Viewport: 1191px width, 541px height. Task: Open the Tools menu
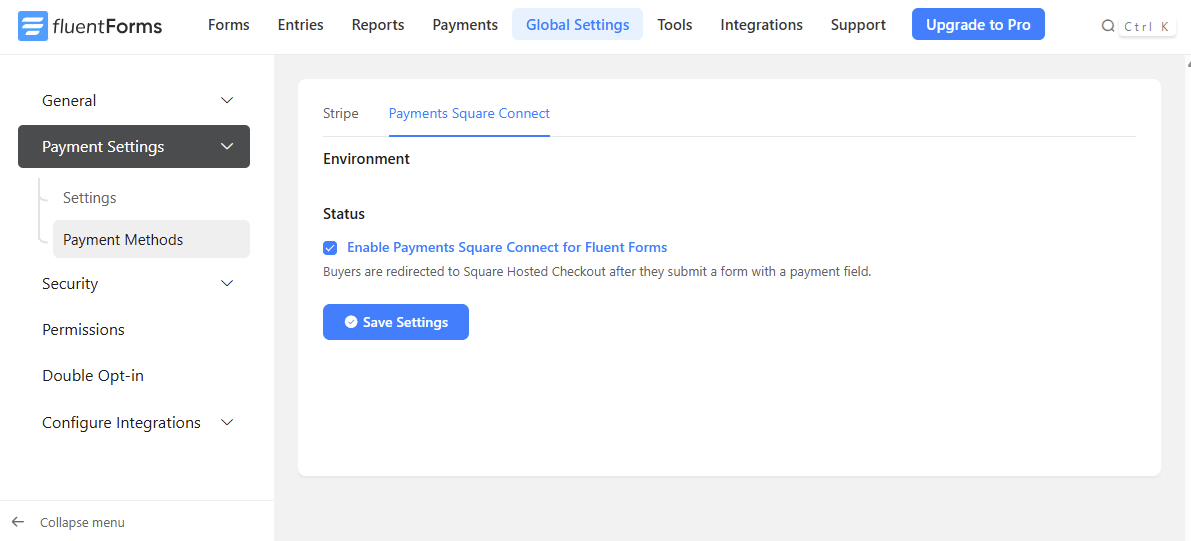(x=674, y=25)
